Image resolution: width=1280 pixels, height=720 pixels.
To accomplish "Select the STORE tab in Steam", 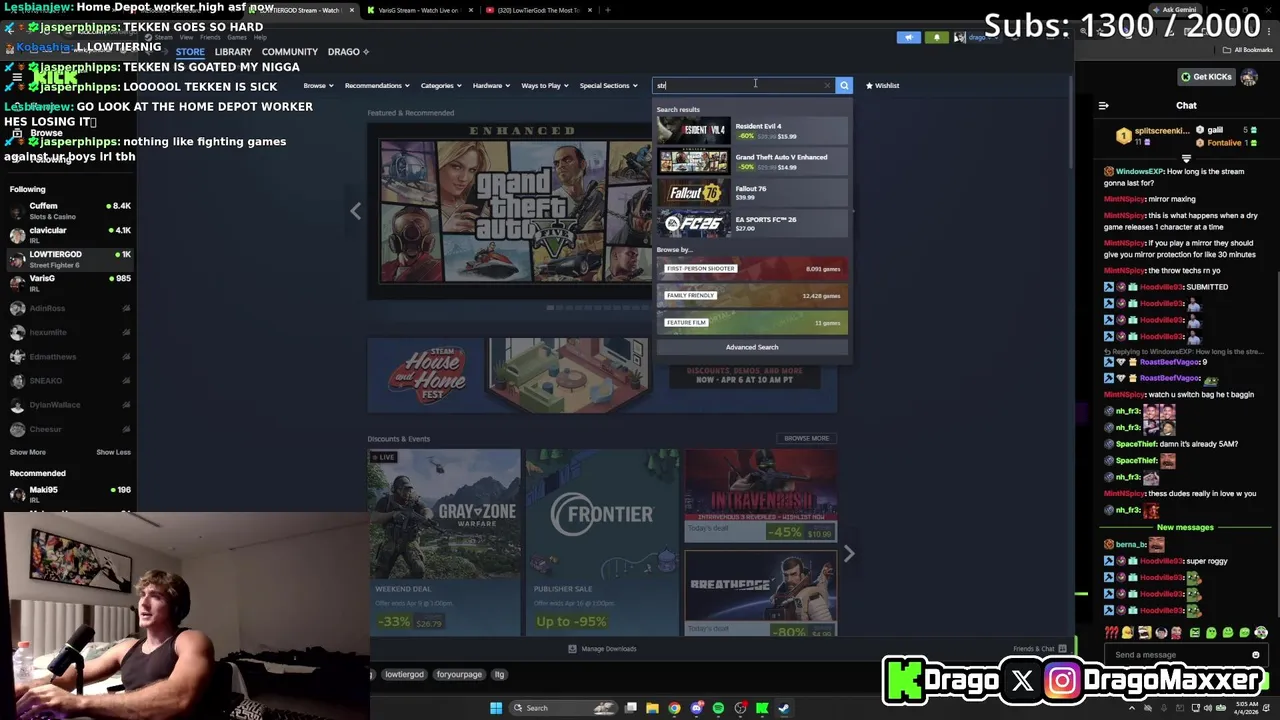I will coord(190,52).
